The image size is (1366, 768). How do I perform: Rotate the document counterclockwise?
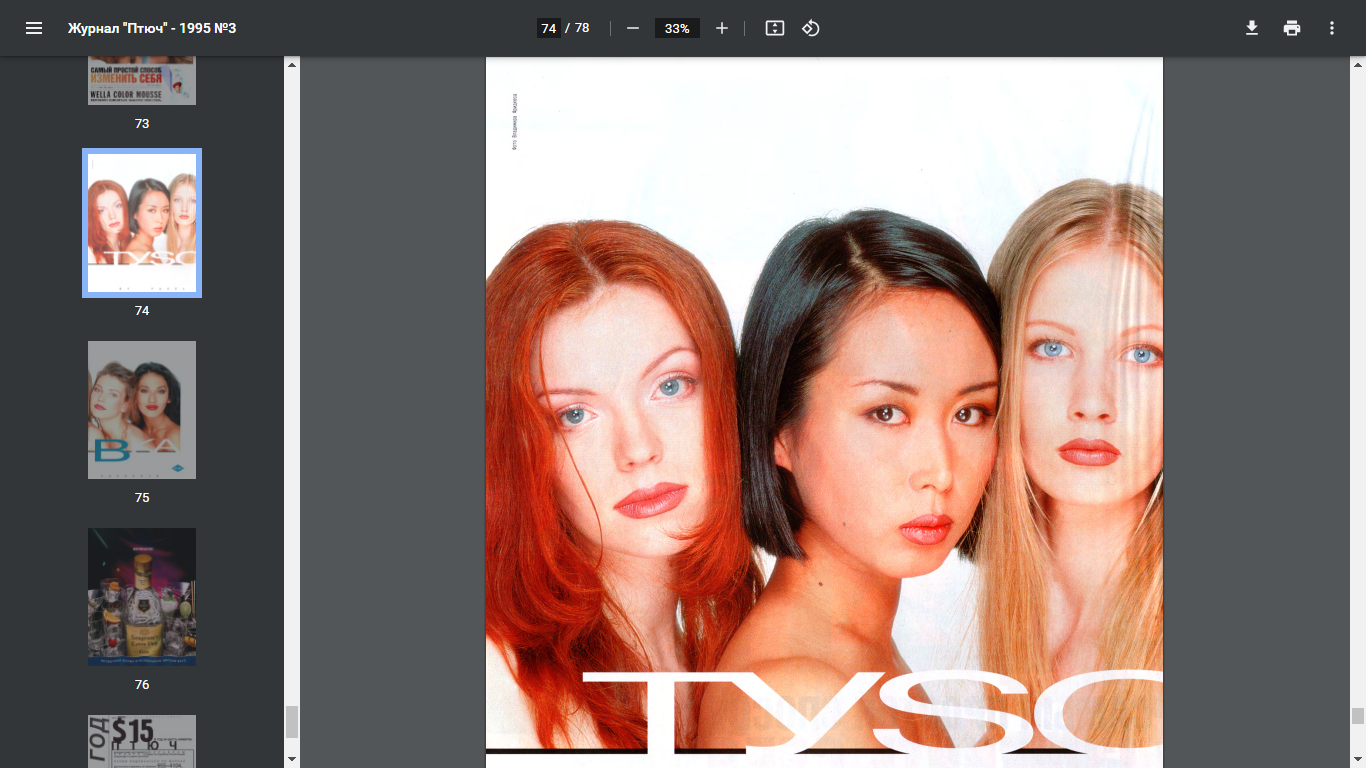[811, 28]
